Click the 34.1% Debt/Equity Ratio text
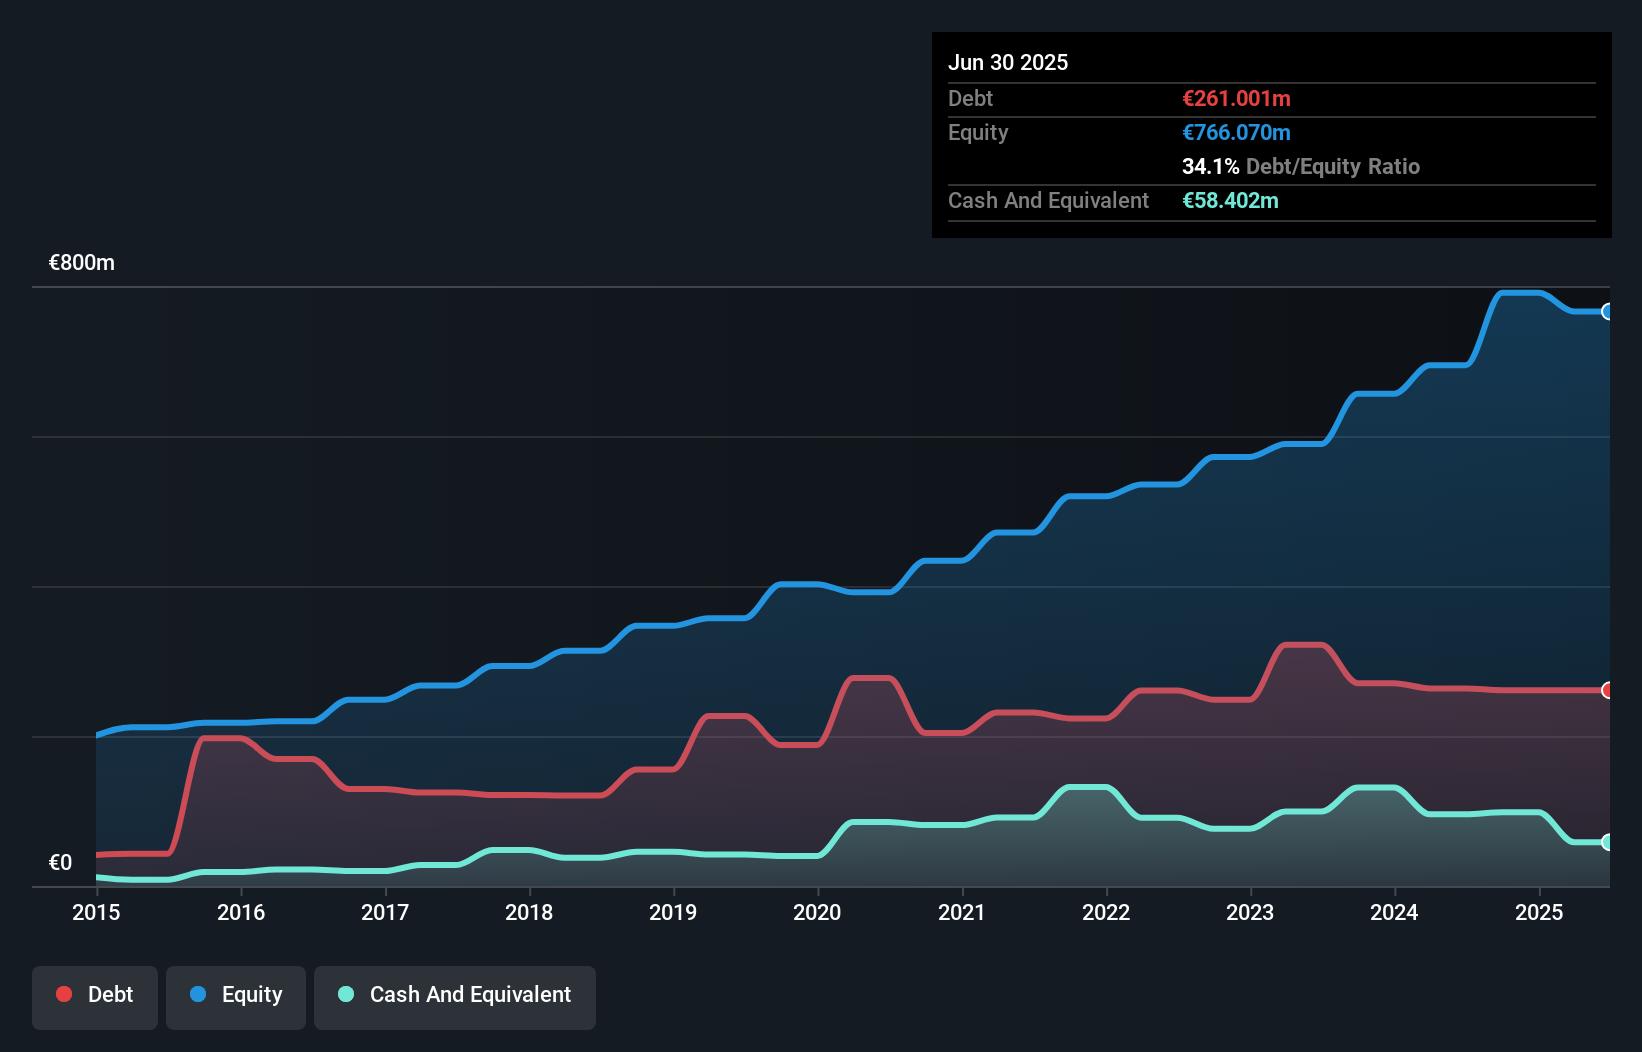This screenshot has width=1642, height=1052. (x=1301, y=166)
